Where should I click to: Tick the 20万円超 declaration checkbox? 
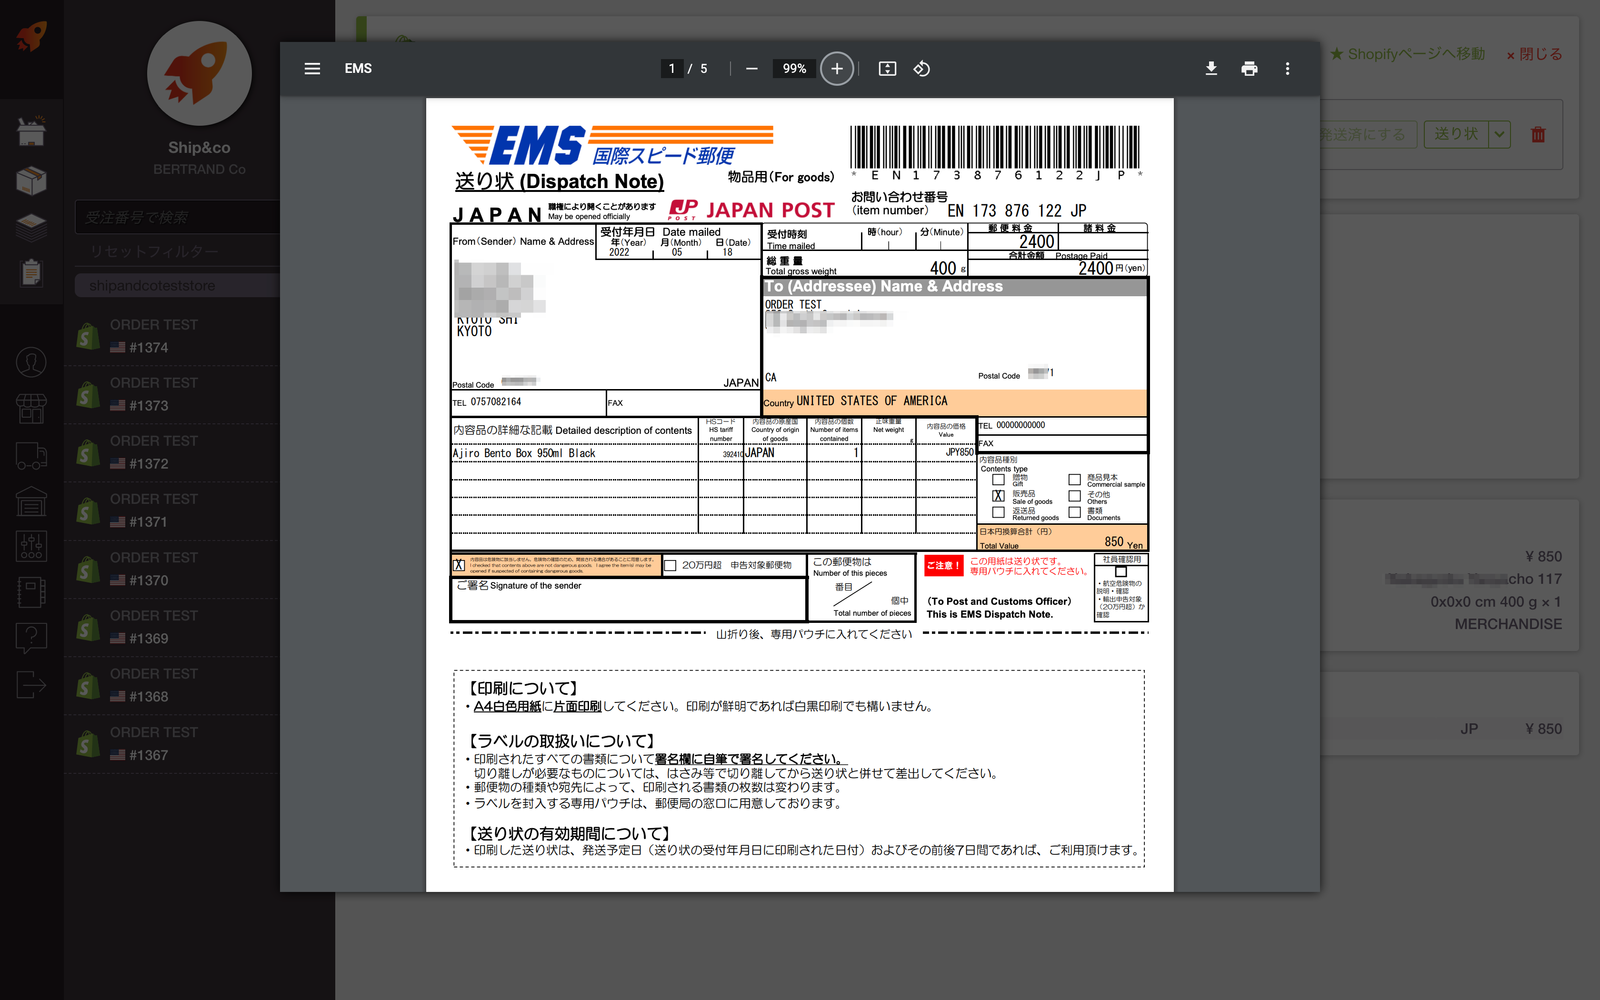pos(670,565)
